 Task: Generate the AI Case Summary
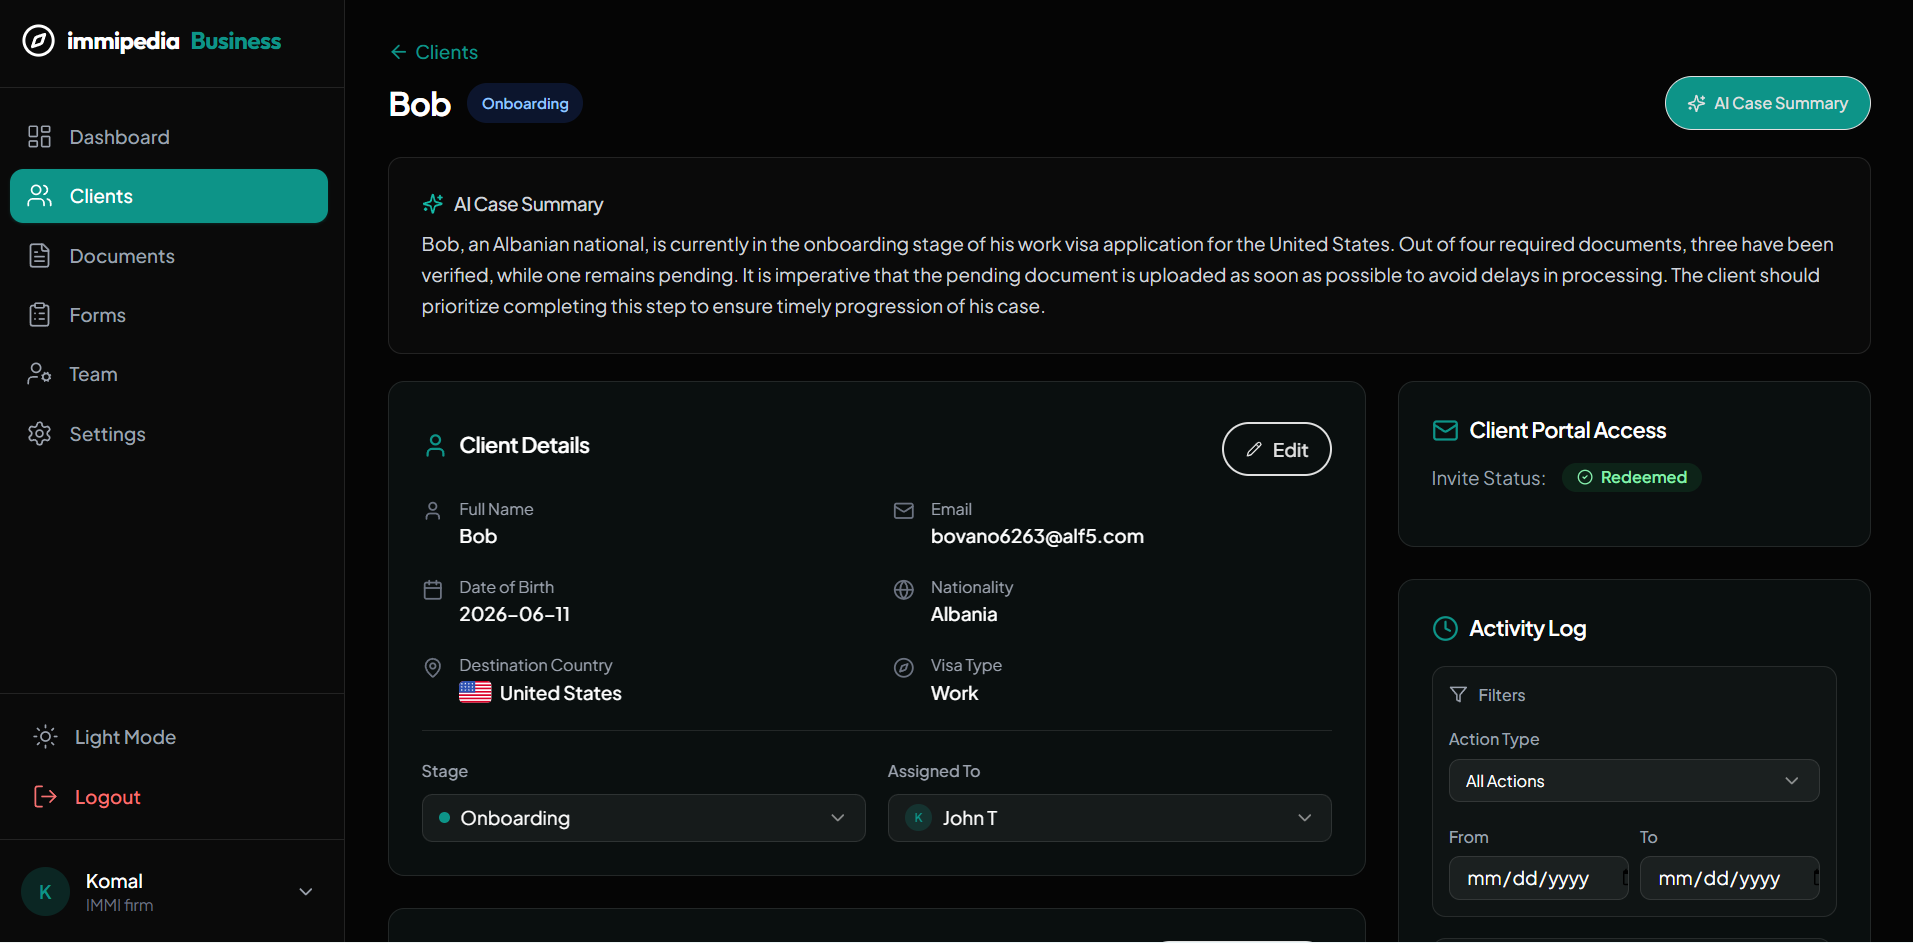coord(1767,103)
